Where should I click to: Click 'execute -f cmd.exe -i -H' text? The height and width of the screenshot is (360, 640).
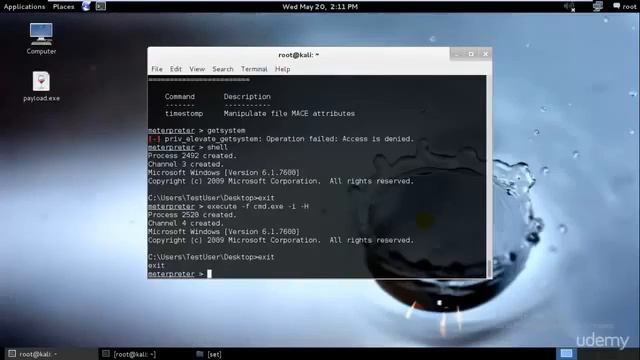click(x=258, y=207)
